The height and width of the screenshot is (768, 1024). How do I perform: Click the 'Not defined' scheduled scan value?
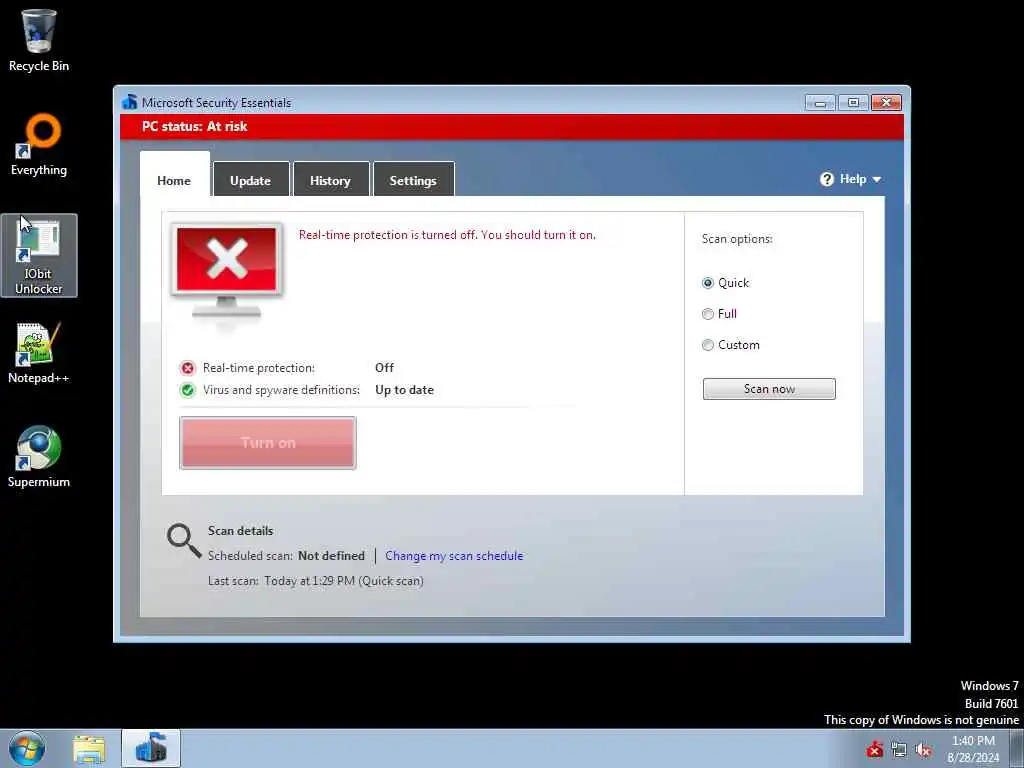pyautogui.click(x=332, y=556)
